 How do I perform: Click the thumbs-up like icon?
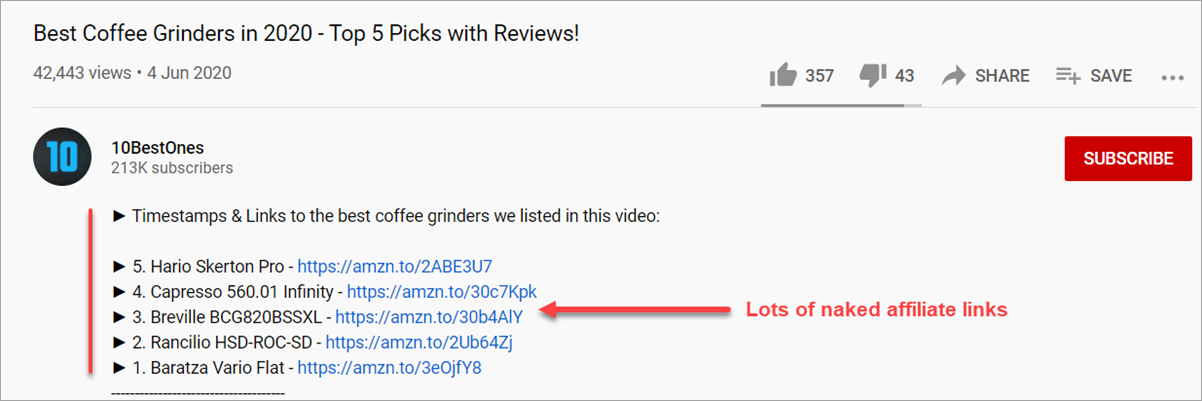pyautogui.click(x=781, y=75)
